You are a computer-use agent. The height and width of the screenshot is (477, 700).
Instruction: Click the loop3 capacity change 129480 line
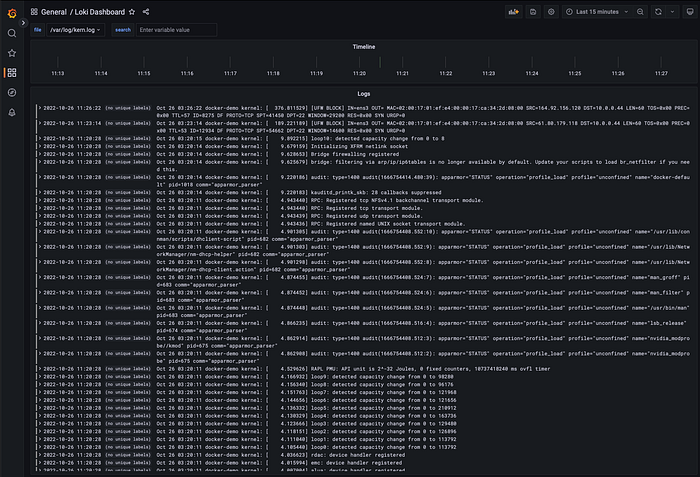pos(306,424)
